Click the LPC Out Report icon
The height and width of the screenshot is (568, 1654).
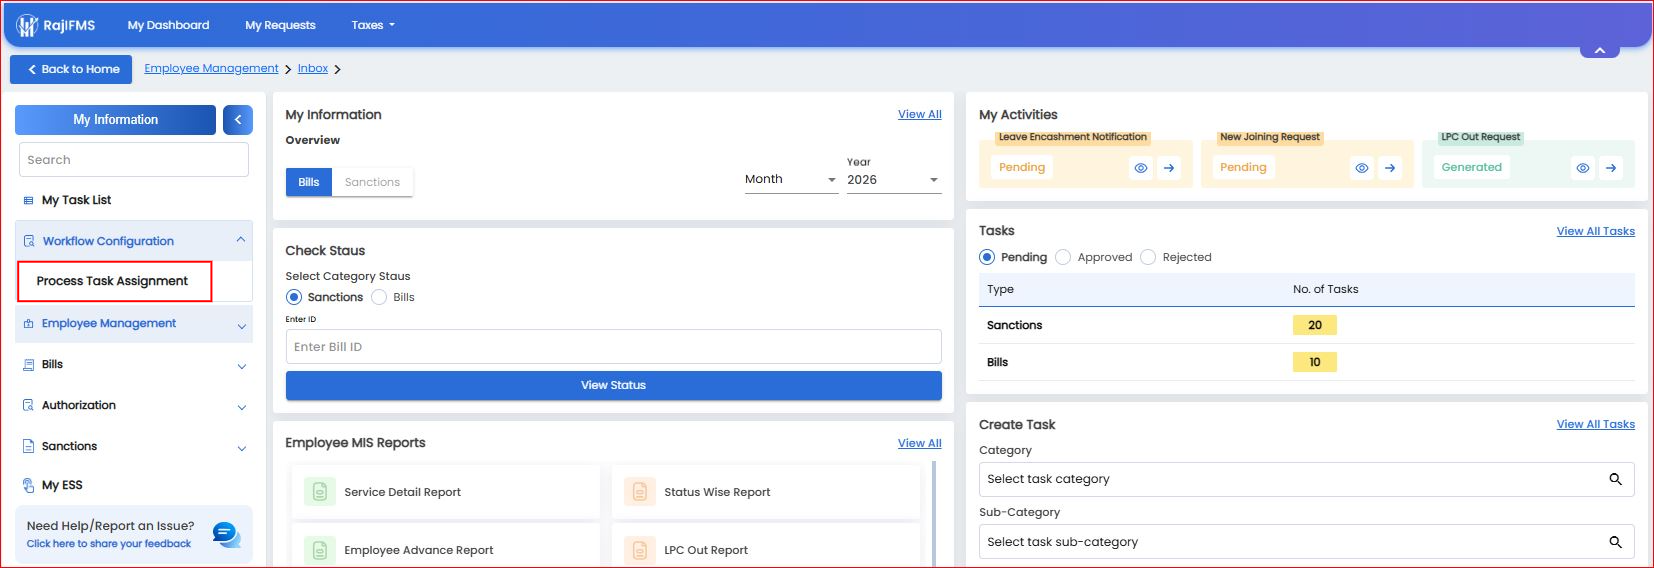coord(640,550)
